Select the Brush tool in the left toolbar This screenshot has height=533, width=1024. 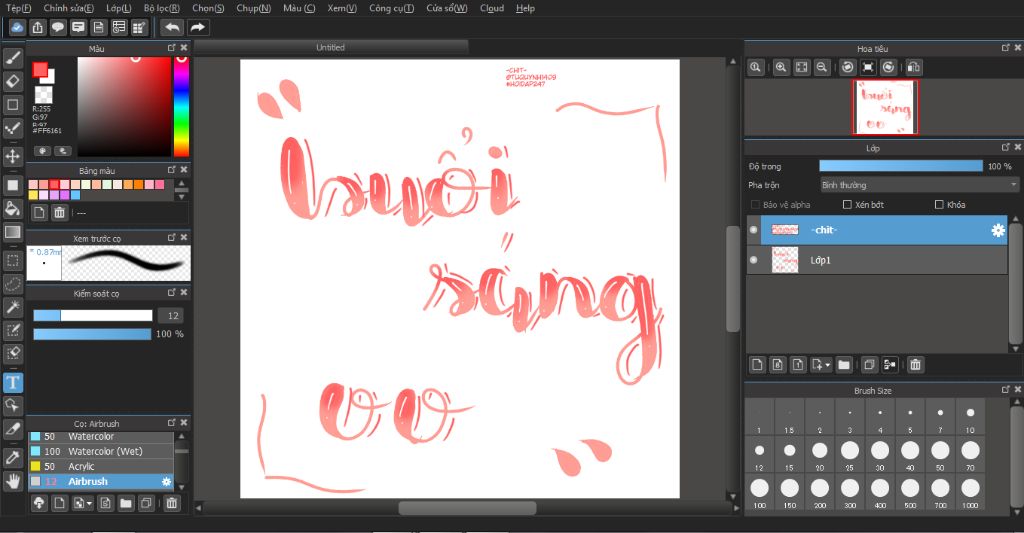pyautogui.click(x=12, y=58)
